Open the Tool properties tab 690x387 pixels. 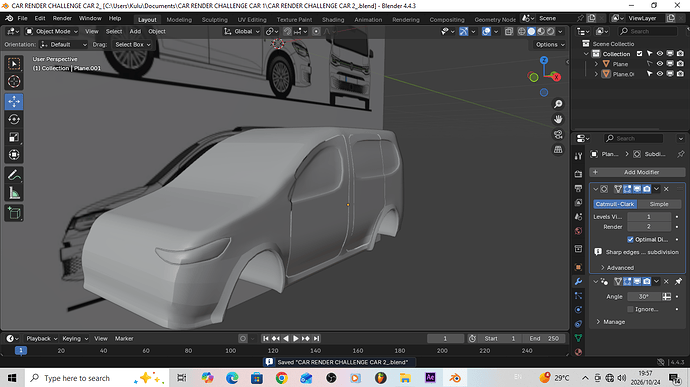pos(578,156)
